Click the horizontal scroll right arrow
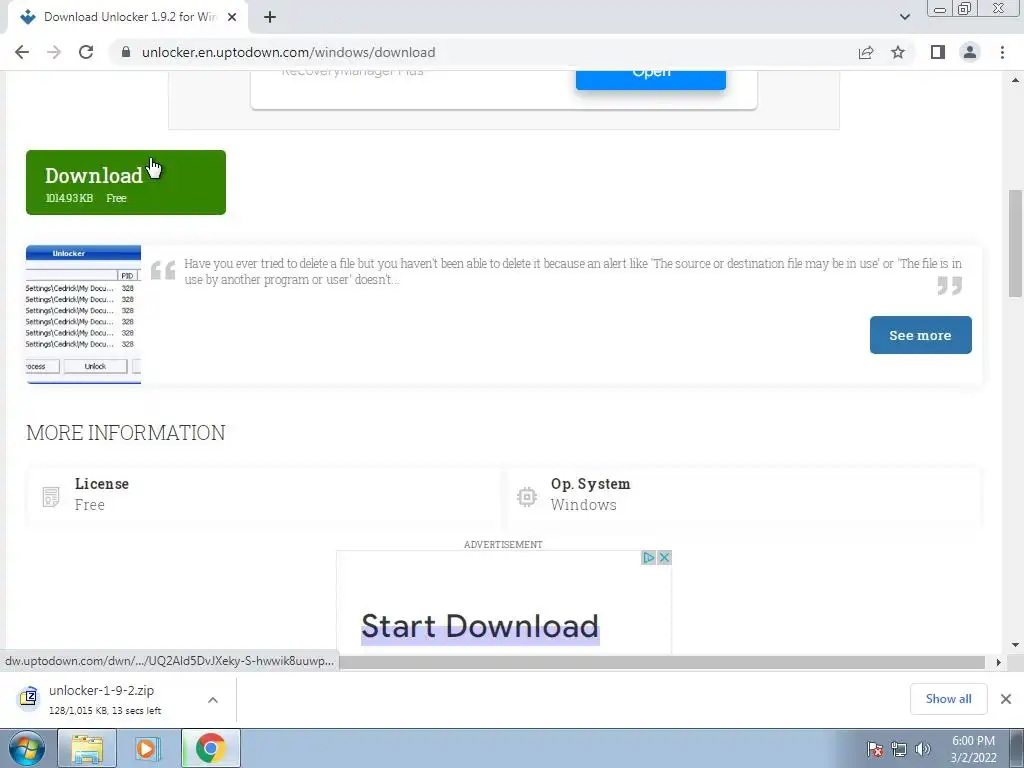 coord(998,662)
